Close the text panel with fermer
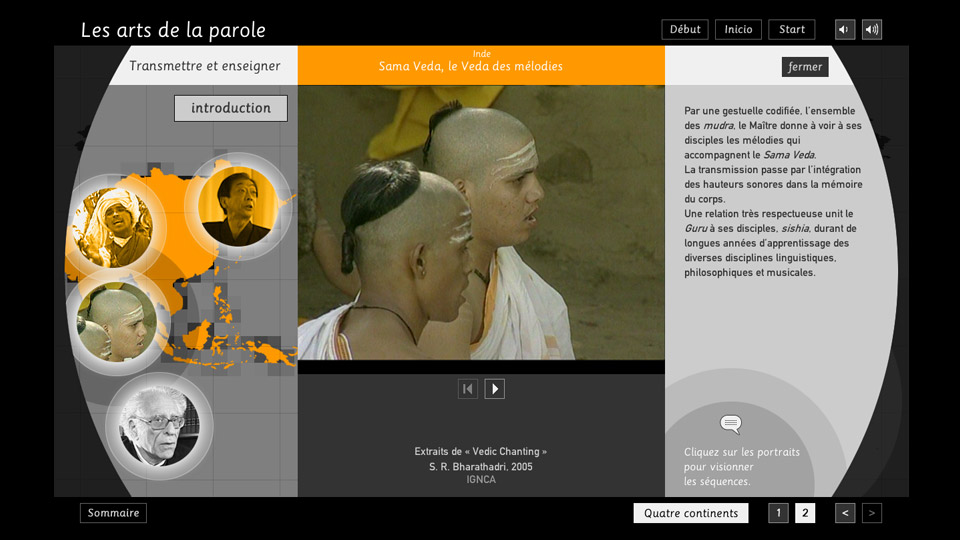The image size is (960, 540). [805, 67]
